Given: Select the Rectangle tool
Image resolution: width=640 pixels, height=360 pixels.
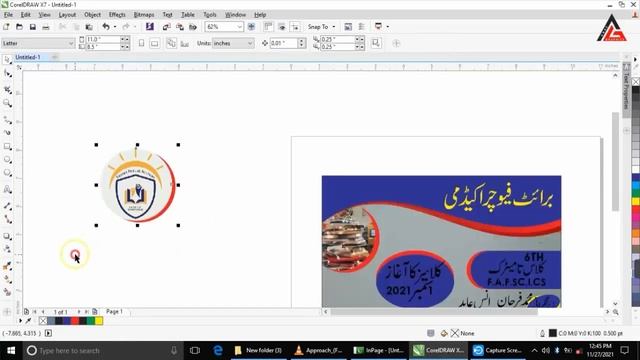Looking at the screenshot, I should (7, 146).
